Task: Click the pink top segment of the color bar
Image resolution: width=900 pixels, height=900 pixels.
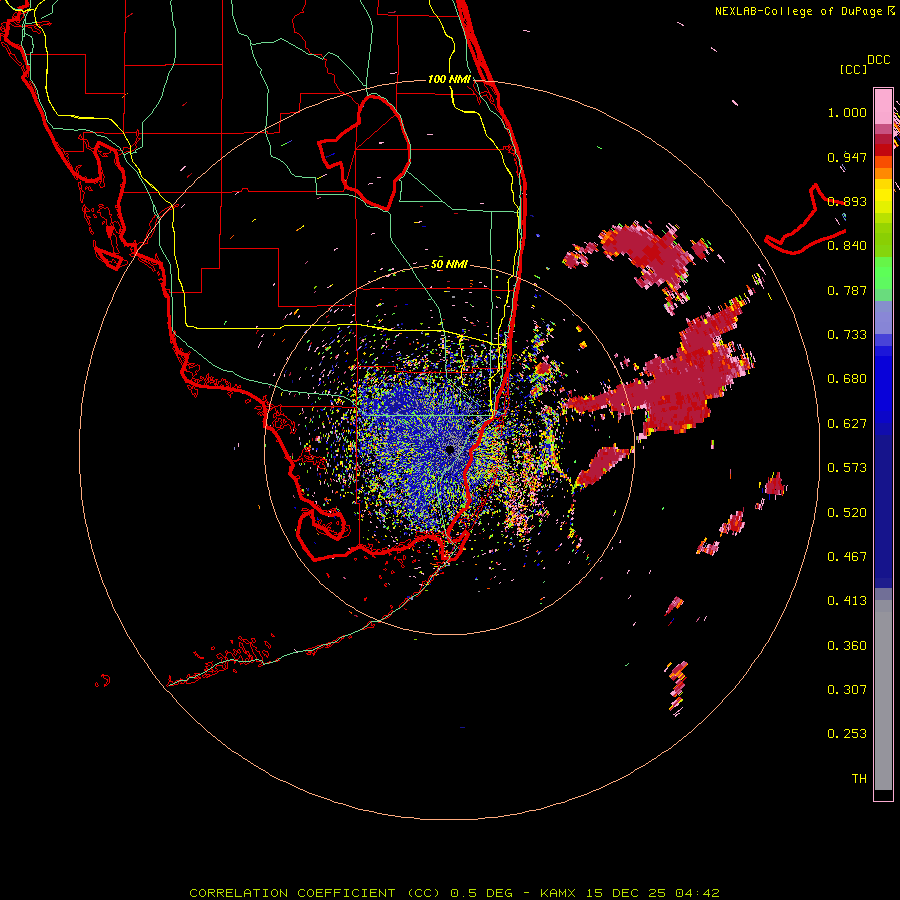Action: [x=883, y=106]
